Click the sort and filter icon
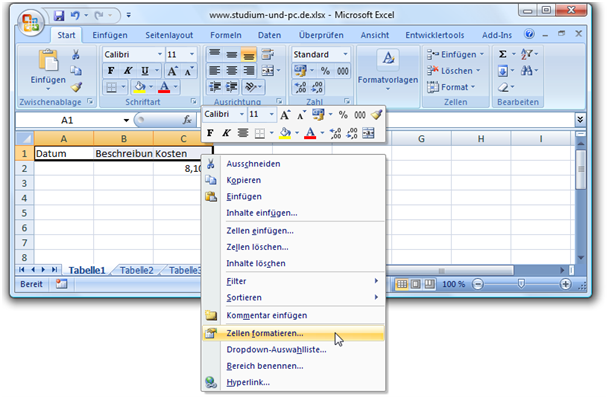 (x=527, y=54)
